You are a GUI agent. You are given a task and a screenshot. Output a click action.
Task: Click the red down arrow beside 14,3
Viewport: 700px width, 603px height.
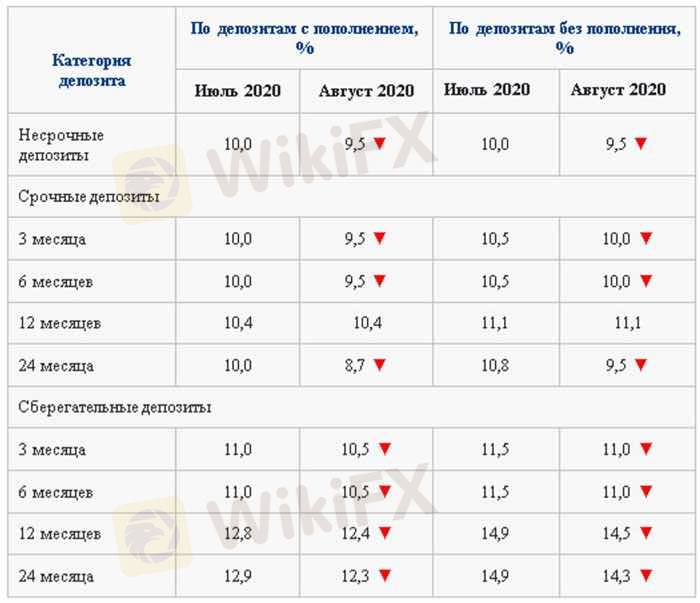[x=645, y=576]
